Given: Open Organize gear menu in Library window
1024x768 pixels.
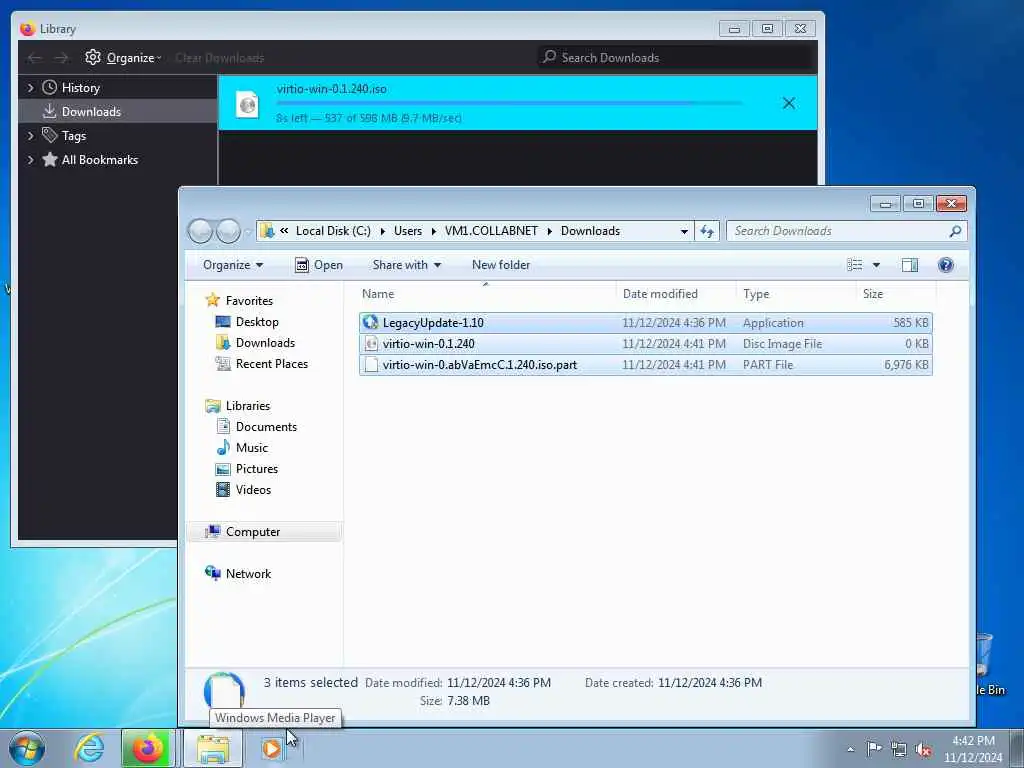Looking at the screenshot, I should (x=123, y=57).
